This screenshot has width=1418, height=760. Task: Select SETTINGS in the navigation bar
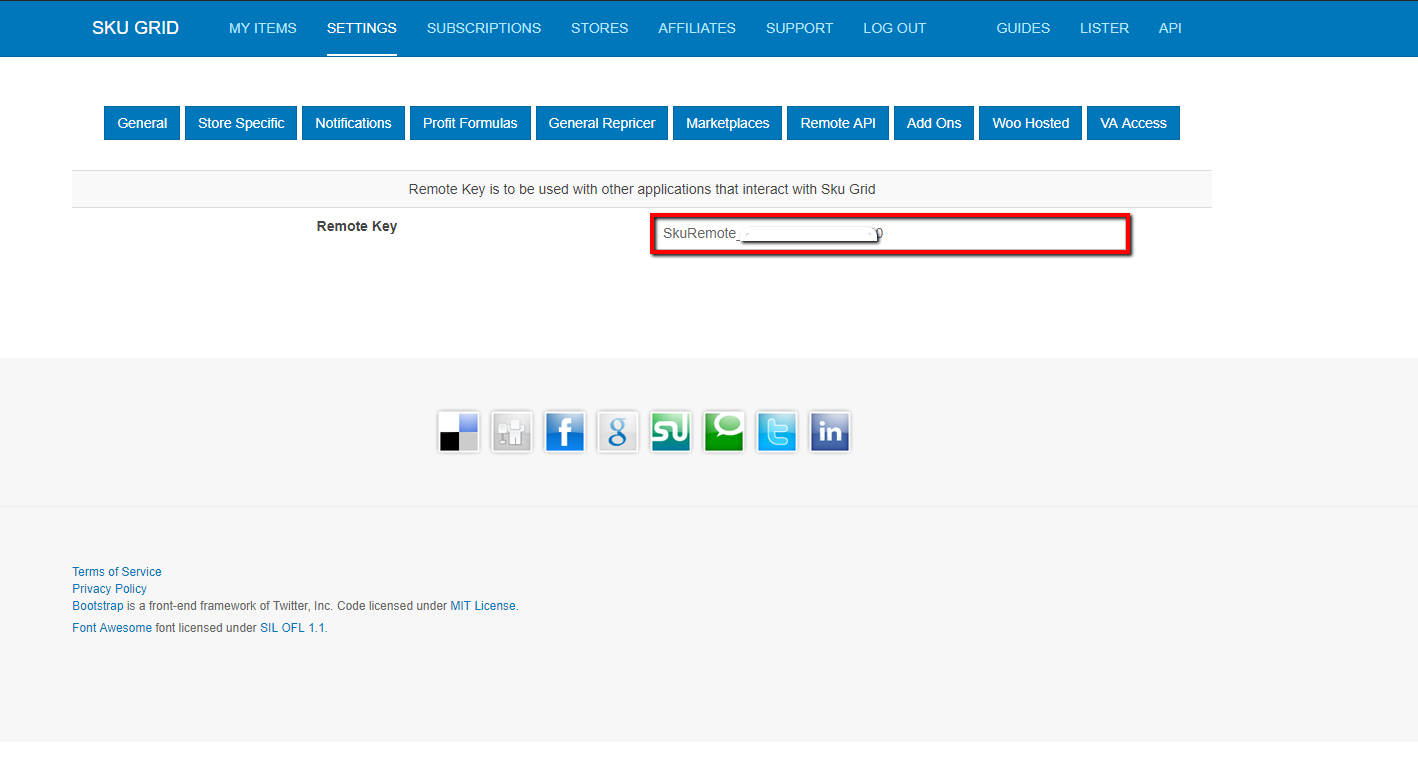tap(362, 28)
